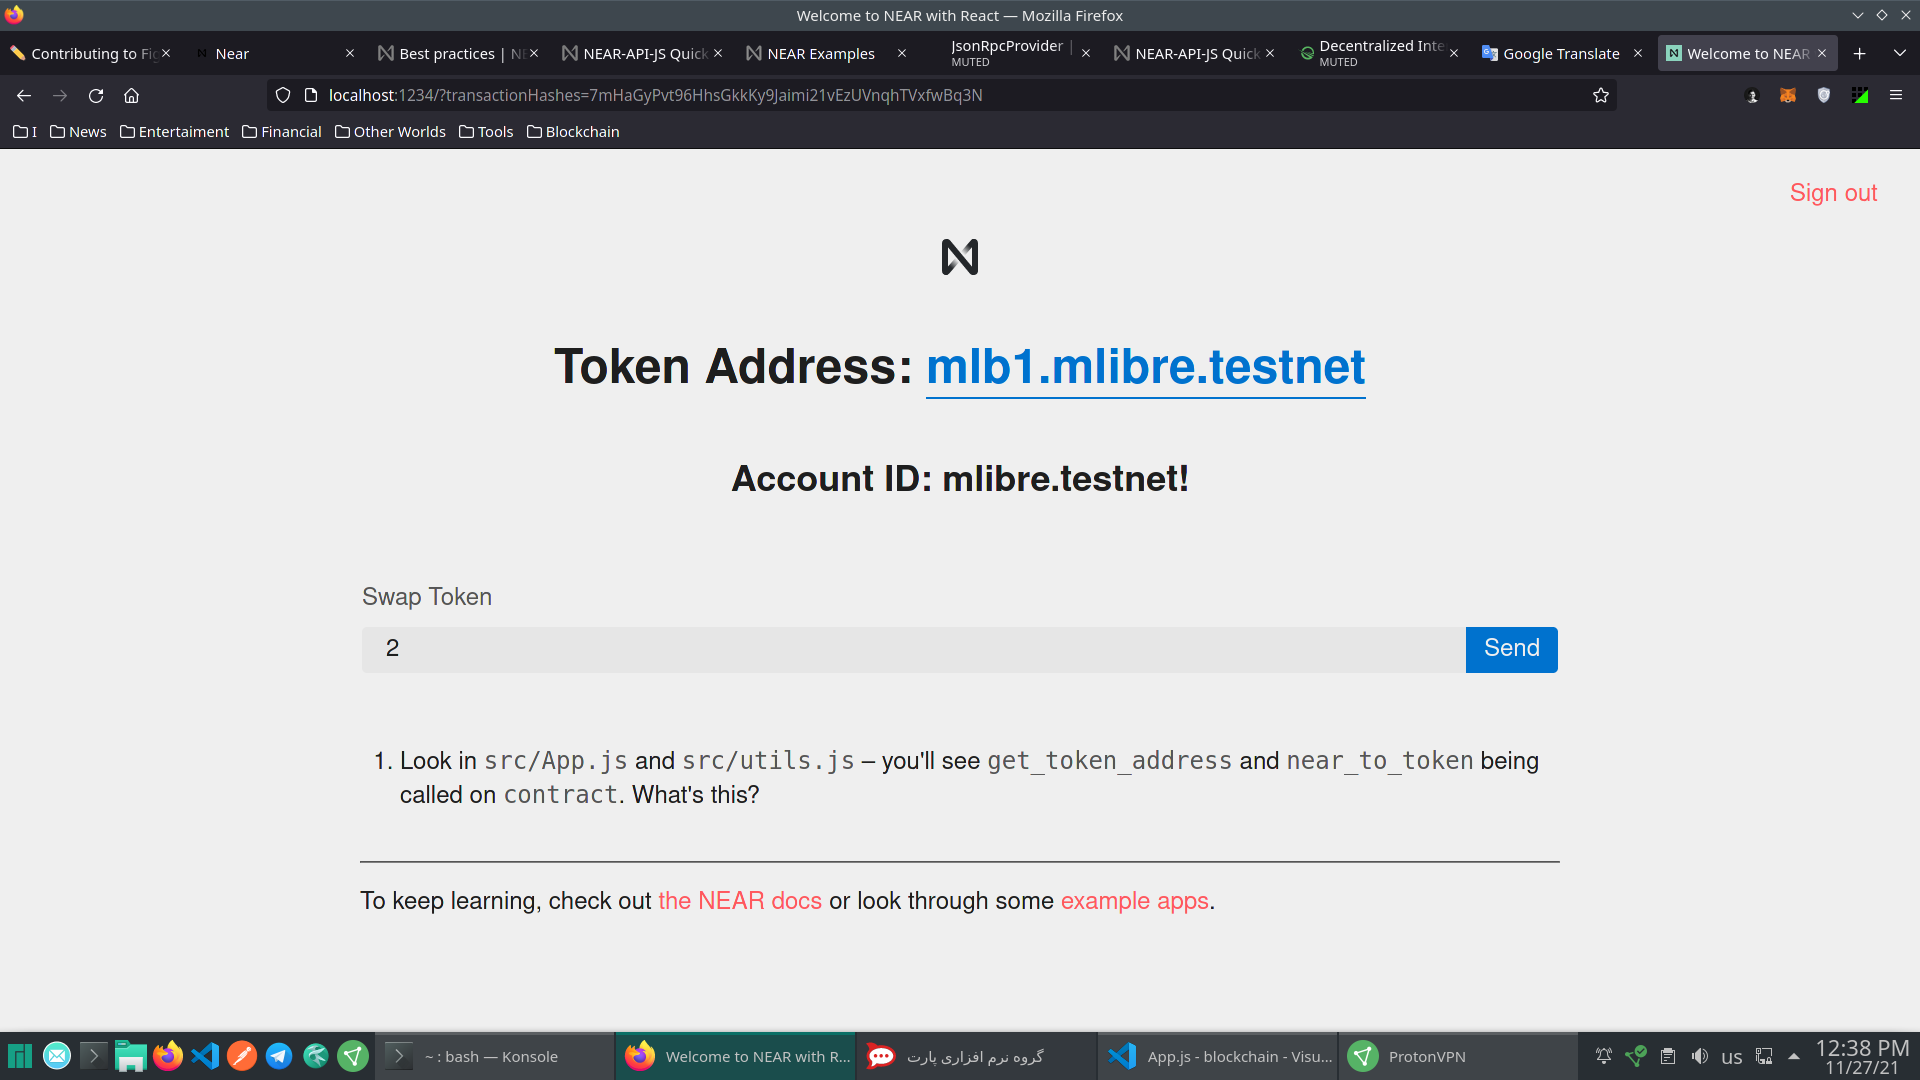Click the tracking protection shield icon

[283, 95]
